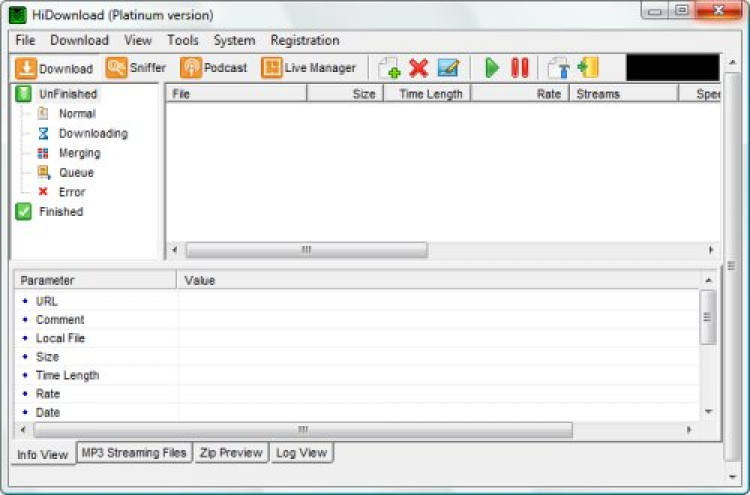
Task: Click the black speed graph display
Action: (x=673, y=67)
